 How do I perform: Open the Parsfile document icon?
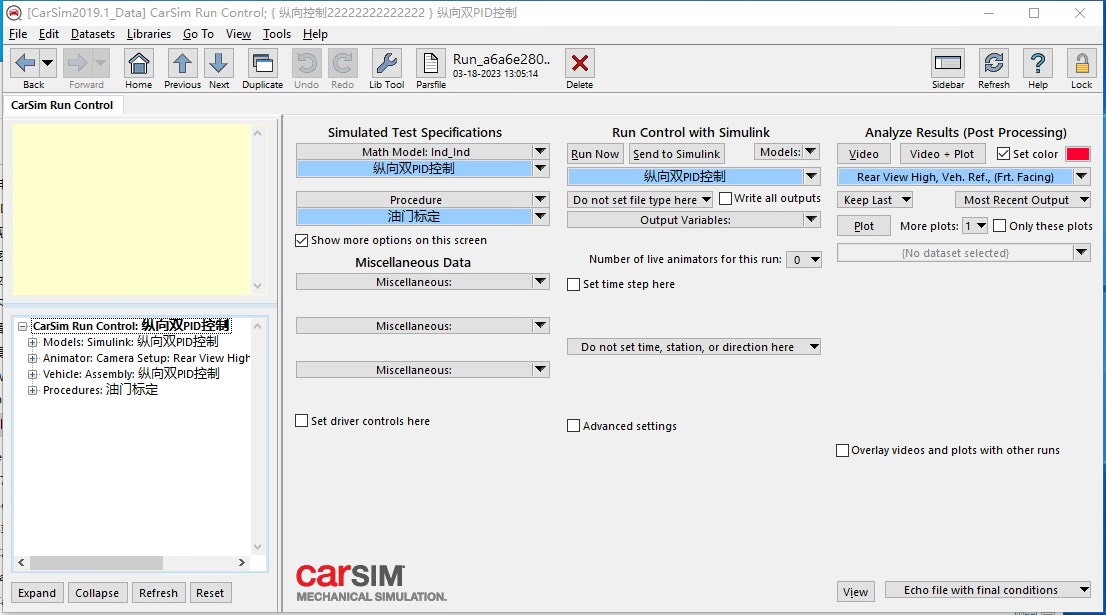[x=431, y=63]
